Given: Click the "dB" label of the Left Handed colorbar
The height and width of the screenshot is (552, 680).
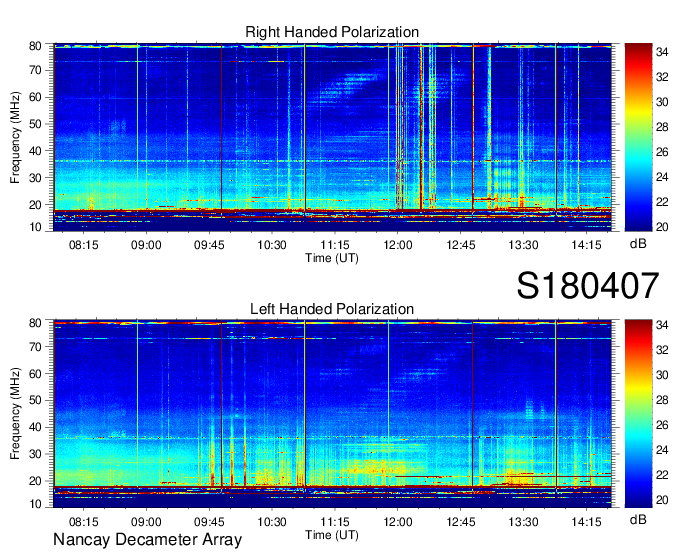Looking at the screenshot, I should pyautogui.click(x=638, y=519).
